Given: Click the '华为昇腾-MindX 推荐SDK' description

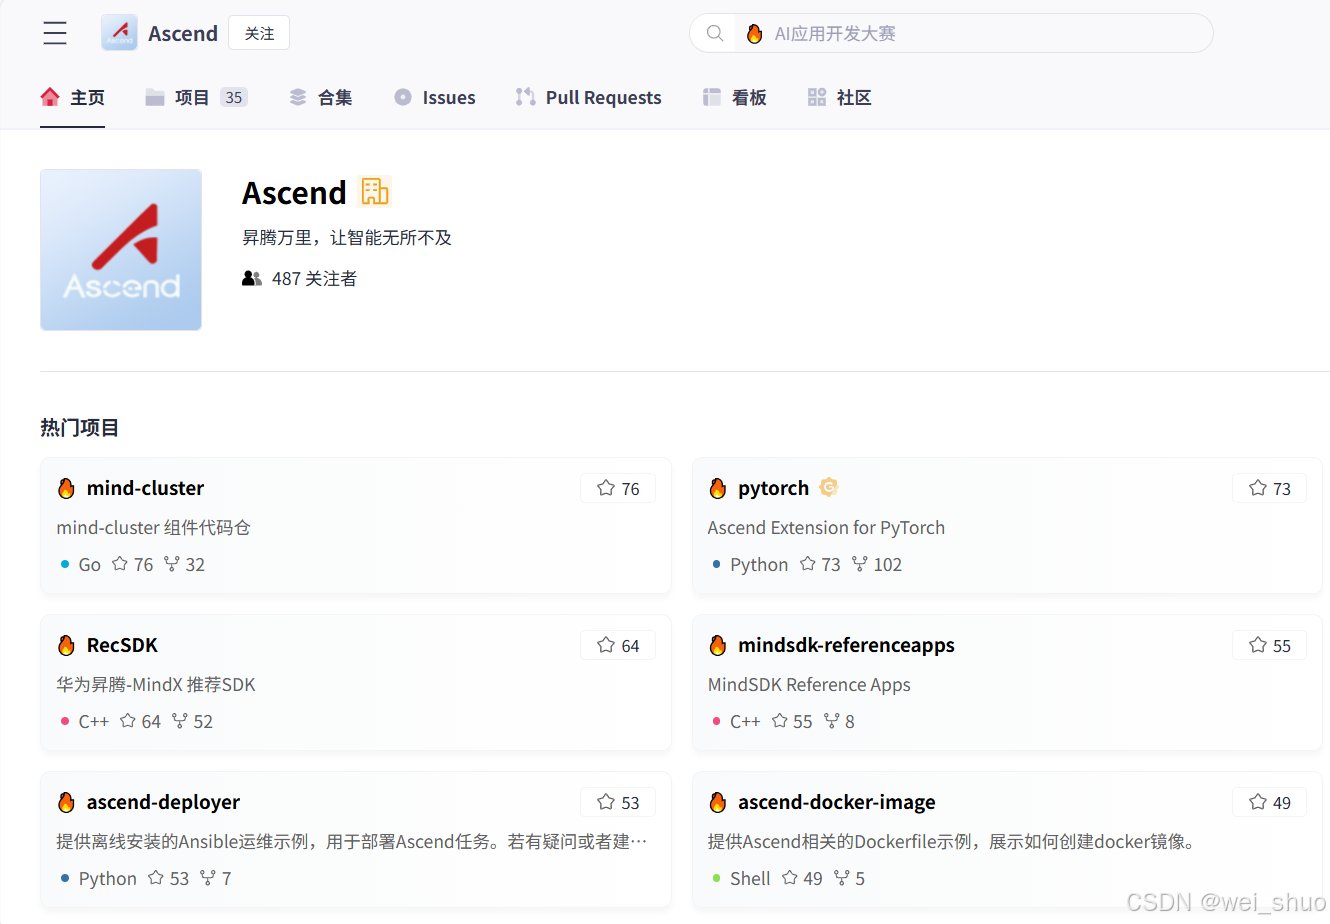Looking at the screenshot, I should click(156, 684).
